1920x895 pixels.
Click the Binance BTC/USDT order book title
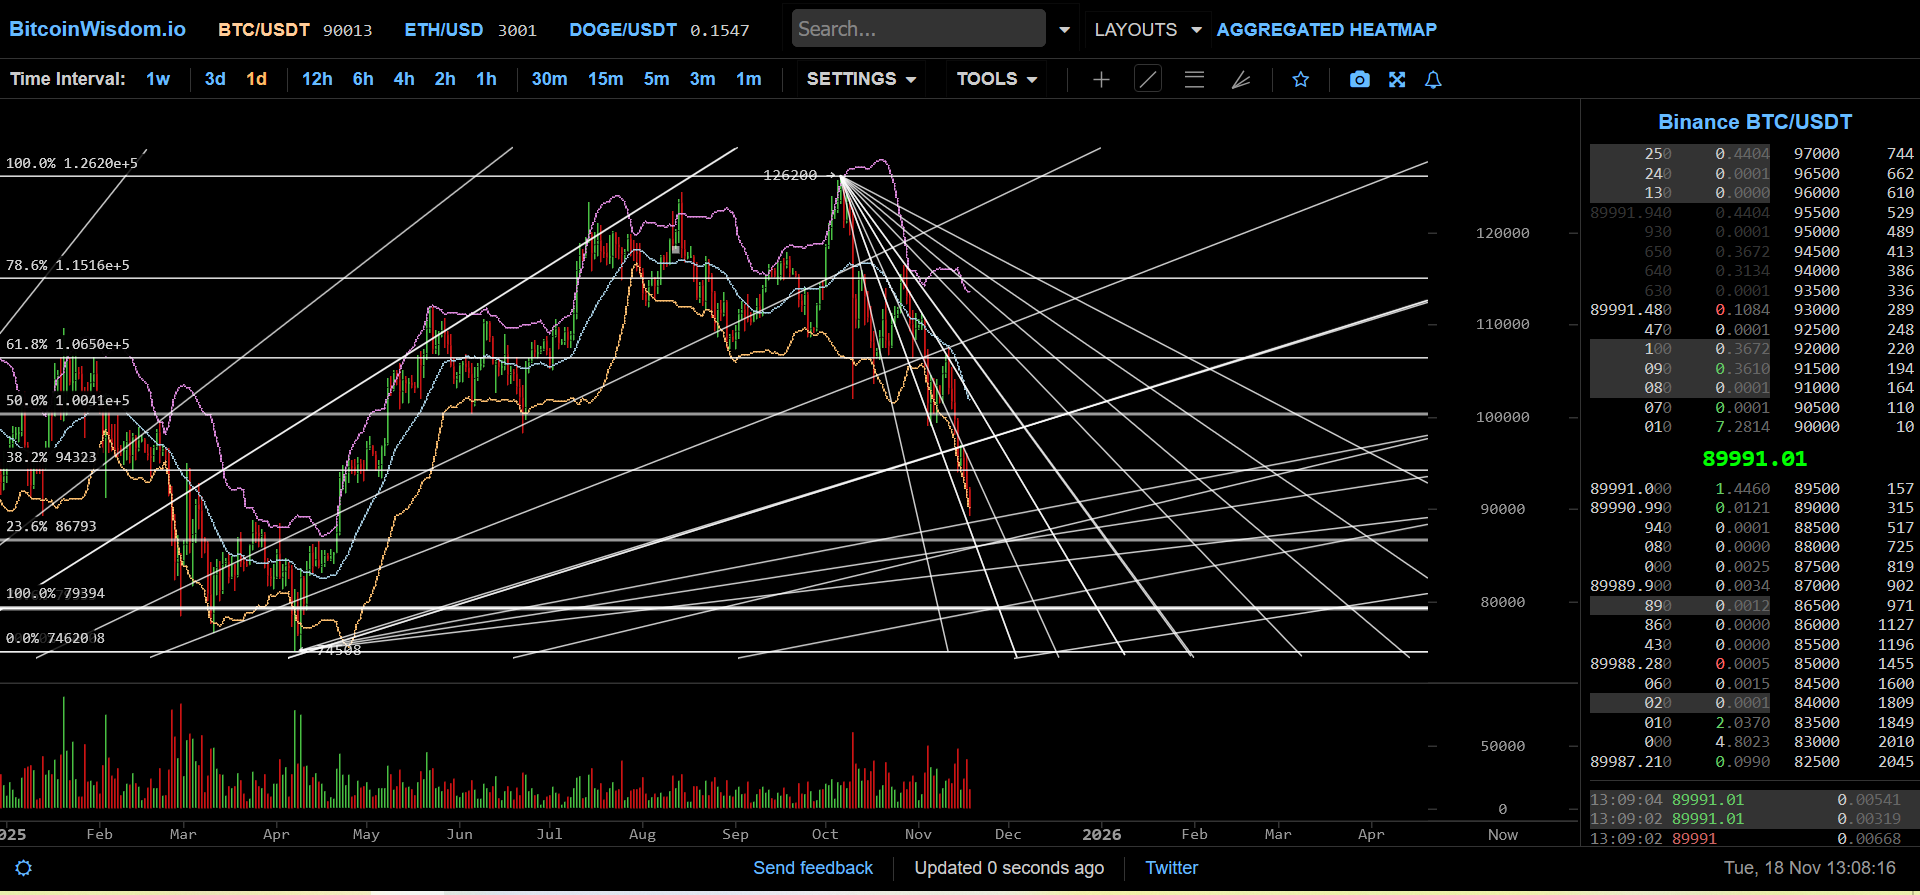pos(1755,122)
